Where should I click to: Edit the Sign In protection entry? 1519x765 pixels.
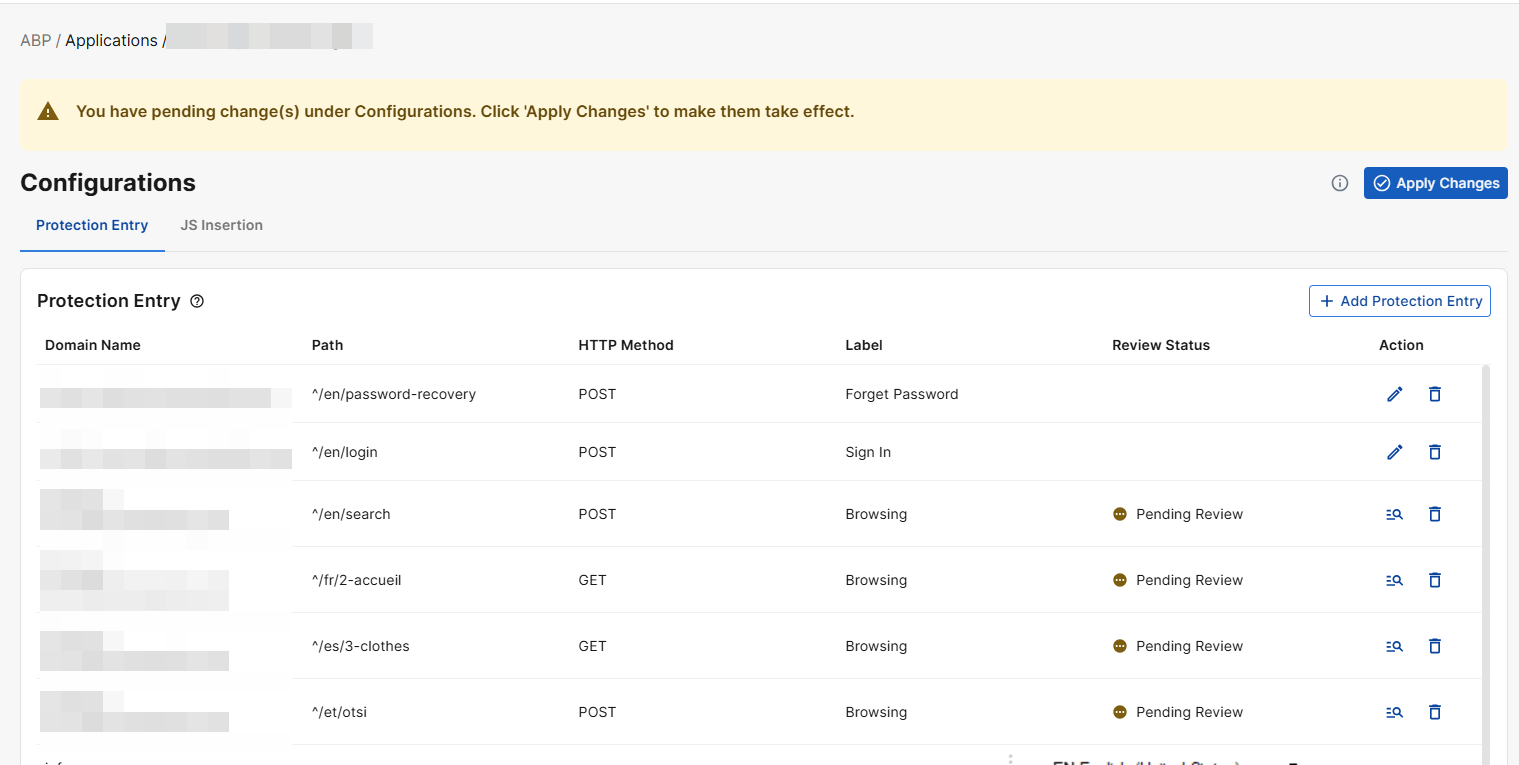coord(1394,452)
